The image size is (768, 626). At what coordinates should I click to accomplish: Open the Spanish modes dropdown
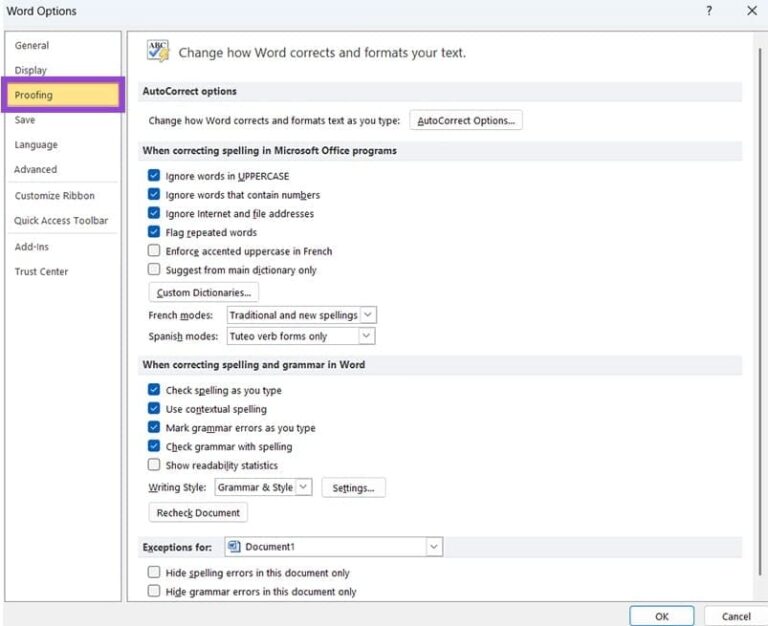pyautogui.click(x=367, y=336)
